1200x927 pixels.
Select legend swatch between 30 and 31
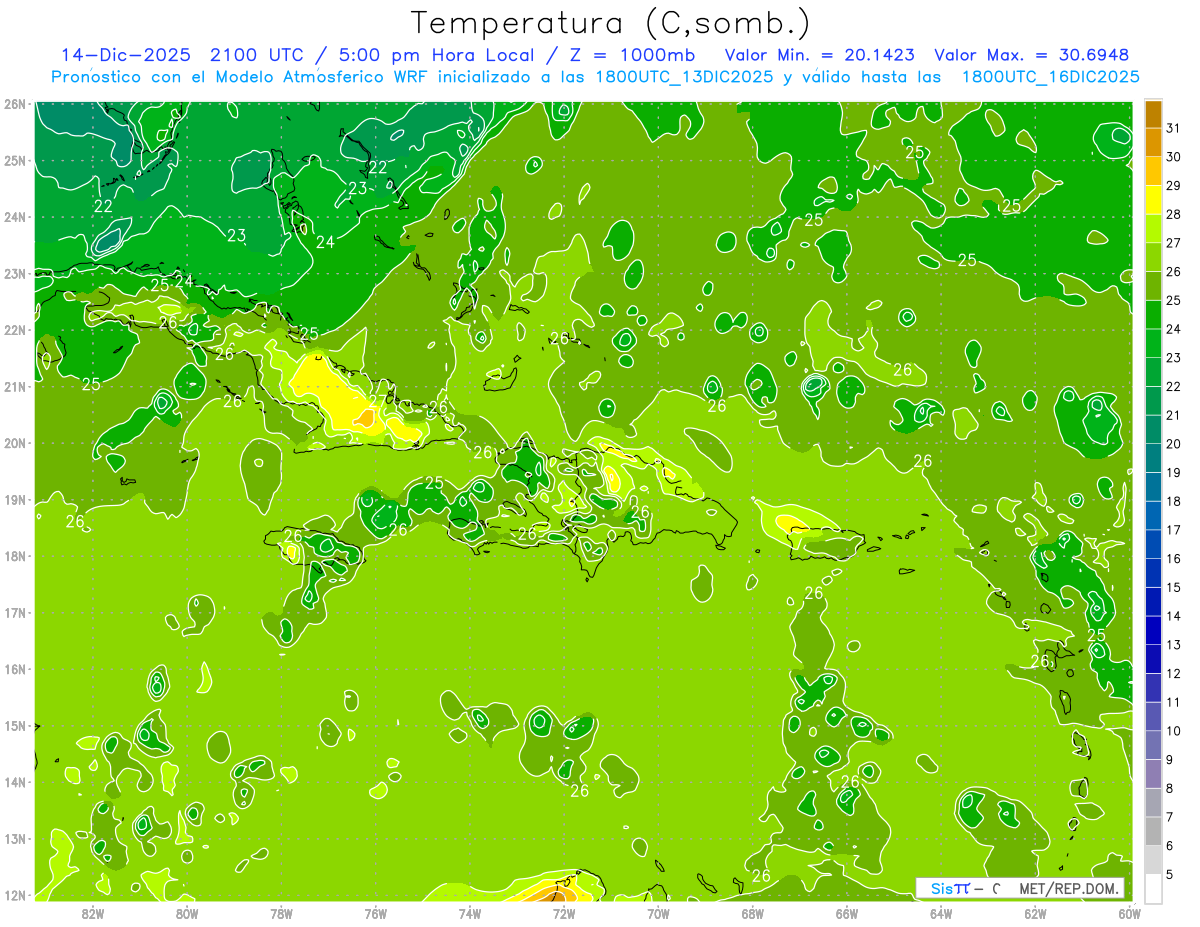tap(1153, 142)
